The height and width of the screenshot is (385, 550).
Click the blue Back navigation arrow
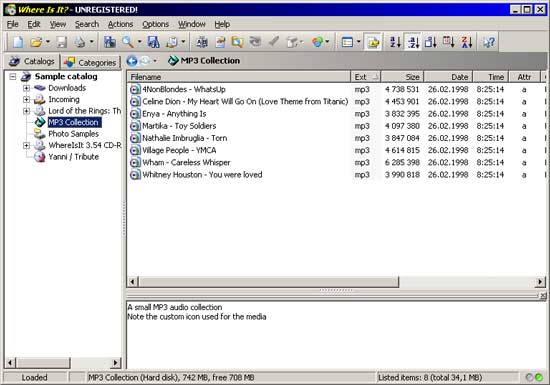tap(132, 61)
